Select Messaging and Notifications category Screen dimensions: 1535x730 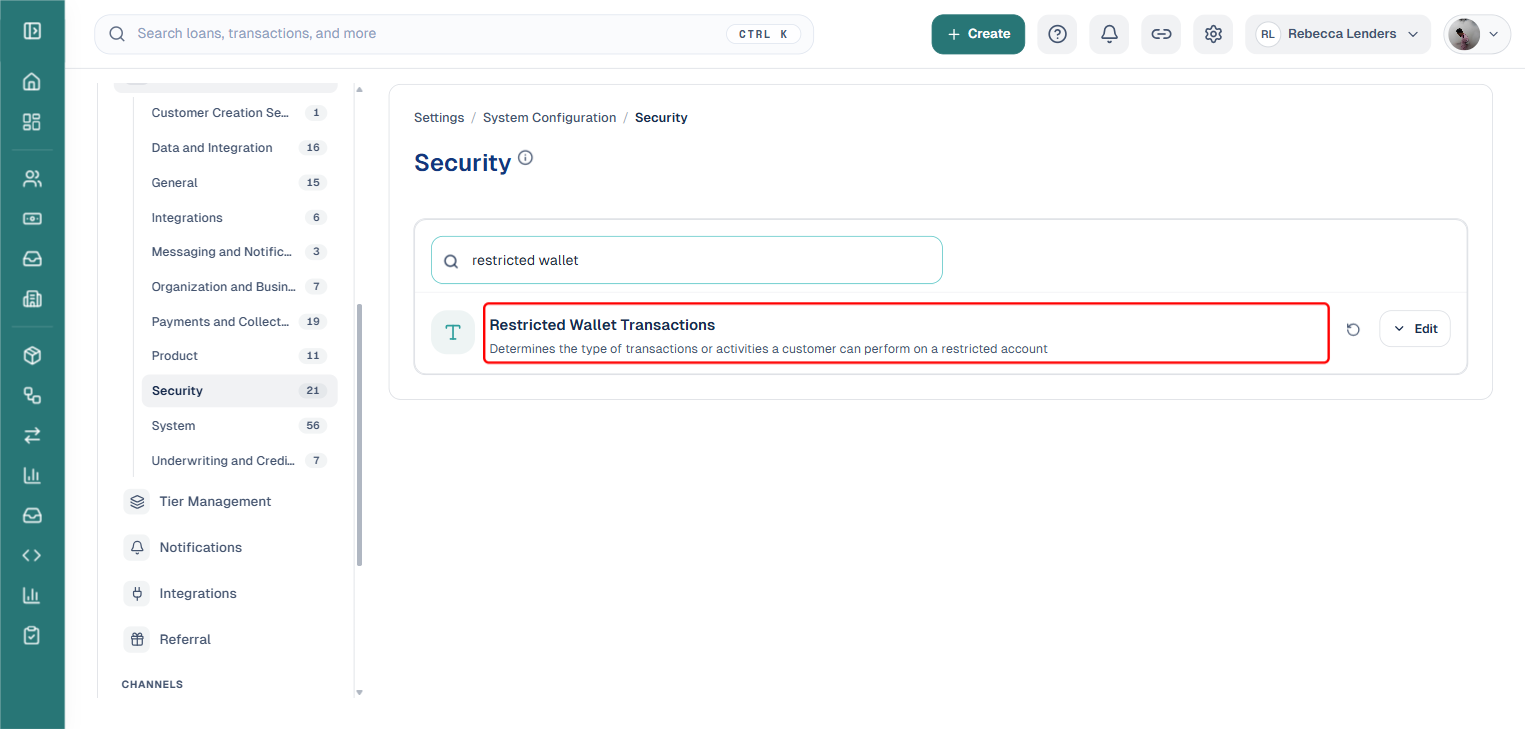click(x=239, y=252)
